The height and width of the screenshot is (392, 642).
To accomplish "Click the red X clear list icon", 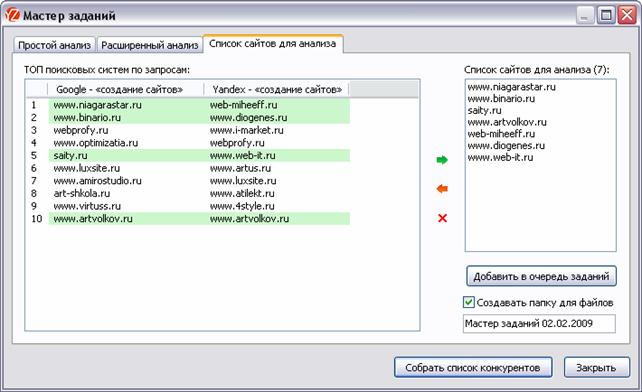I will click(442, 218).
